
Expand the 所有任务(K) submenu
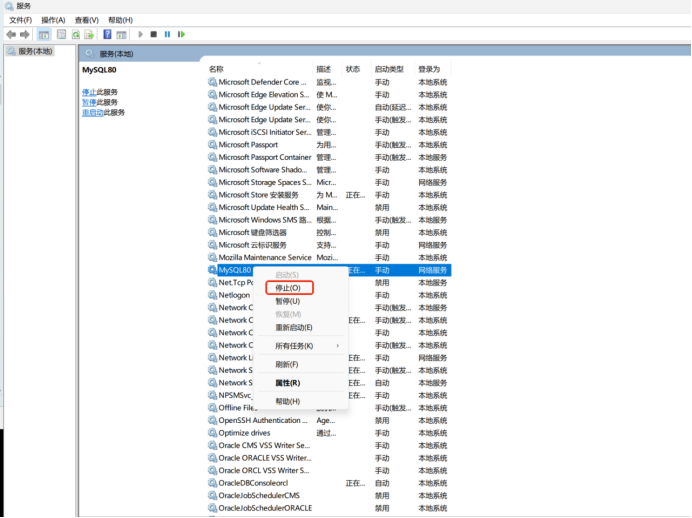294,346
